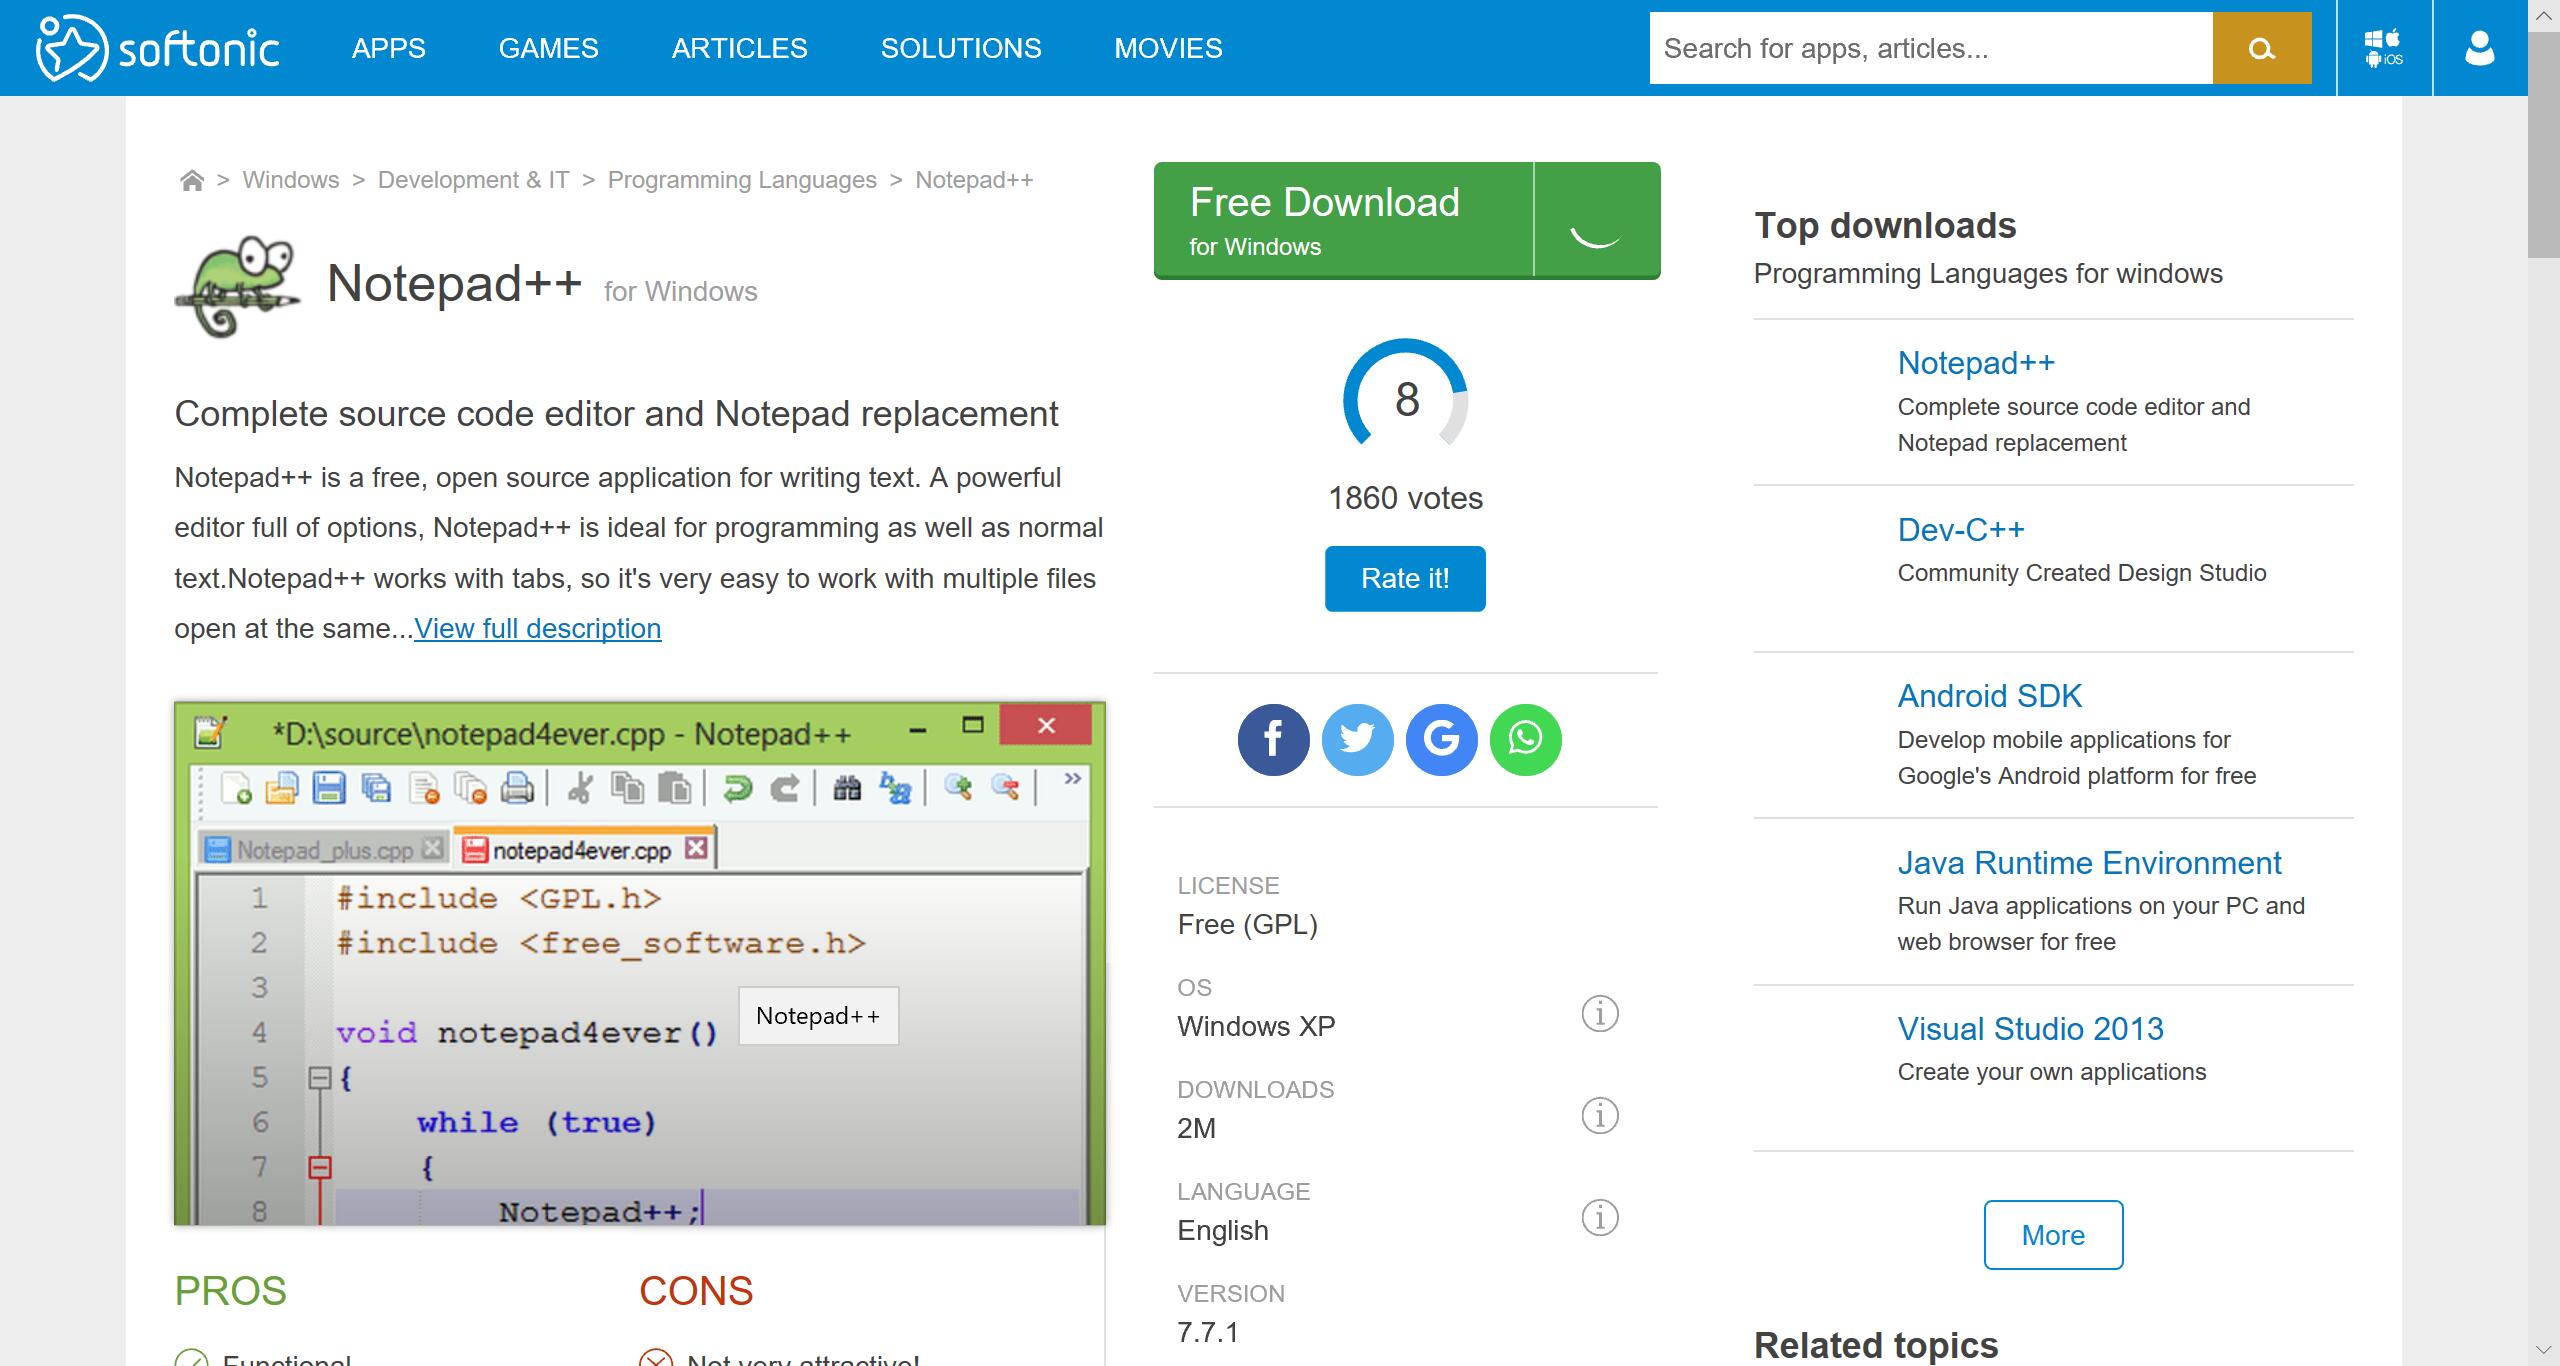Click the Community Created Design Studio description

click(2082, 573)
